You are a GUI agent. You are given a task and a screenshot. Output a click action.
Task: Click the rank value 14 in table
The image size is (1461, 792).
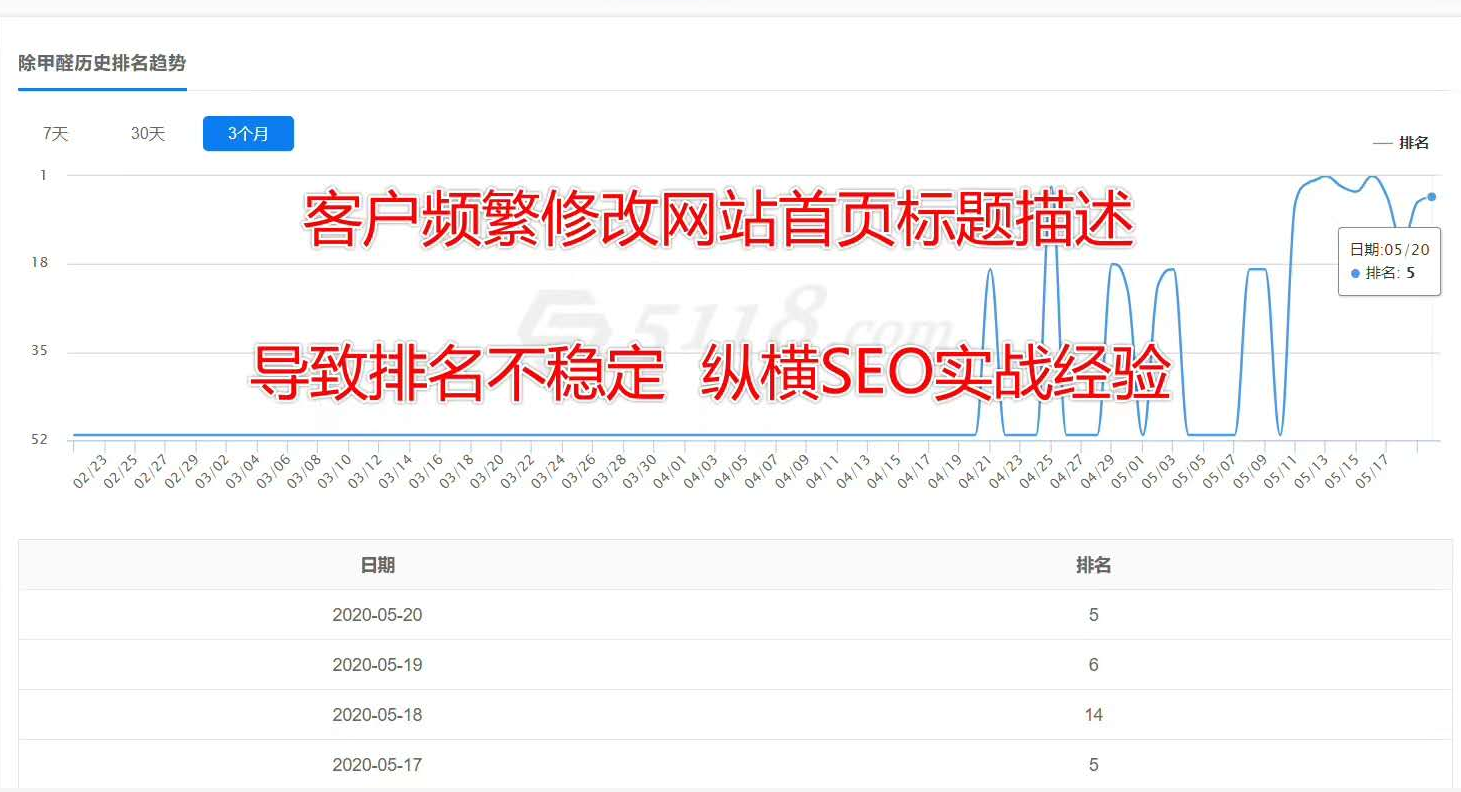[x=1093, y=715]
